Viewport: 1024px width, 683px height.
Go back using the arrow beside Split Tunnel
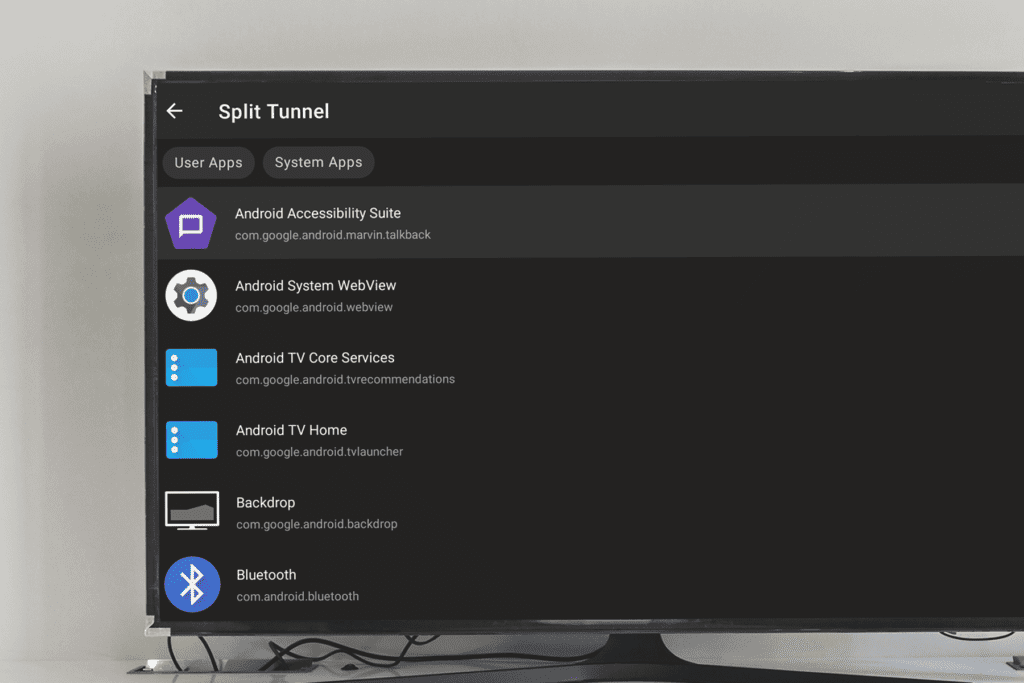(174, 111)
